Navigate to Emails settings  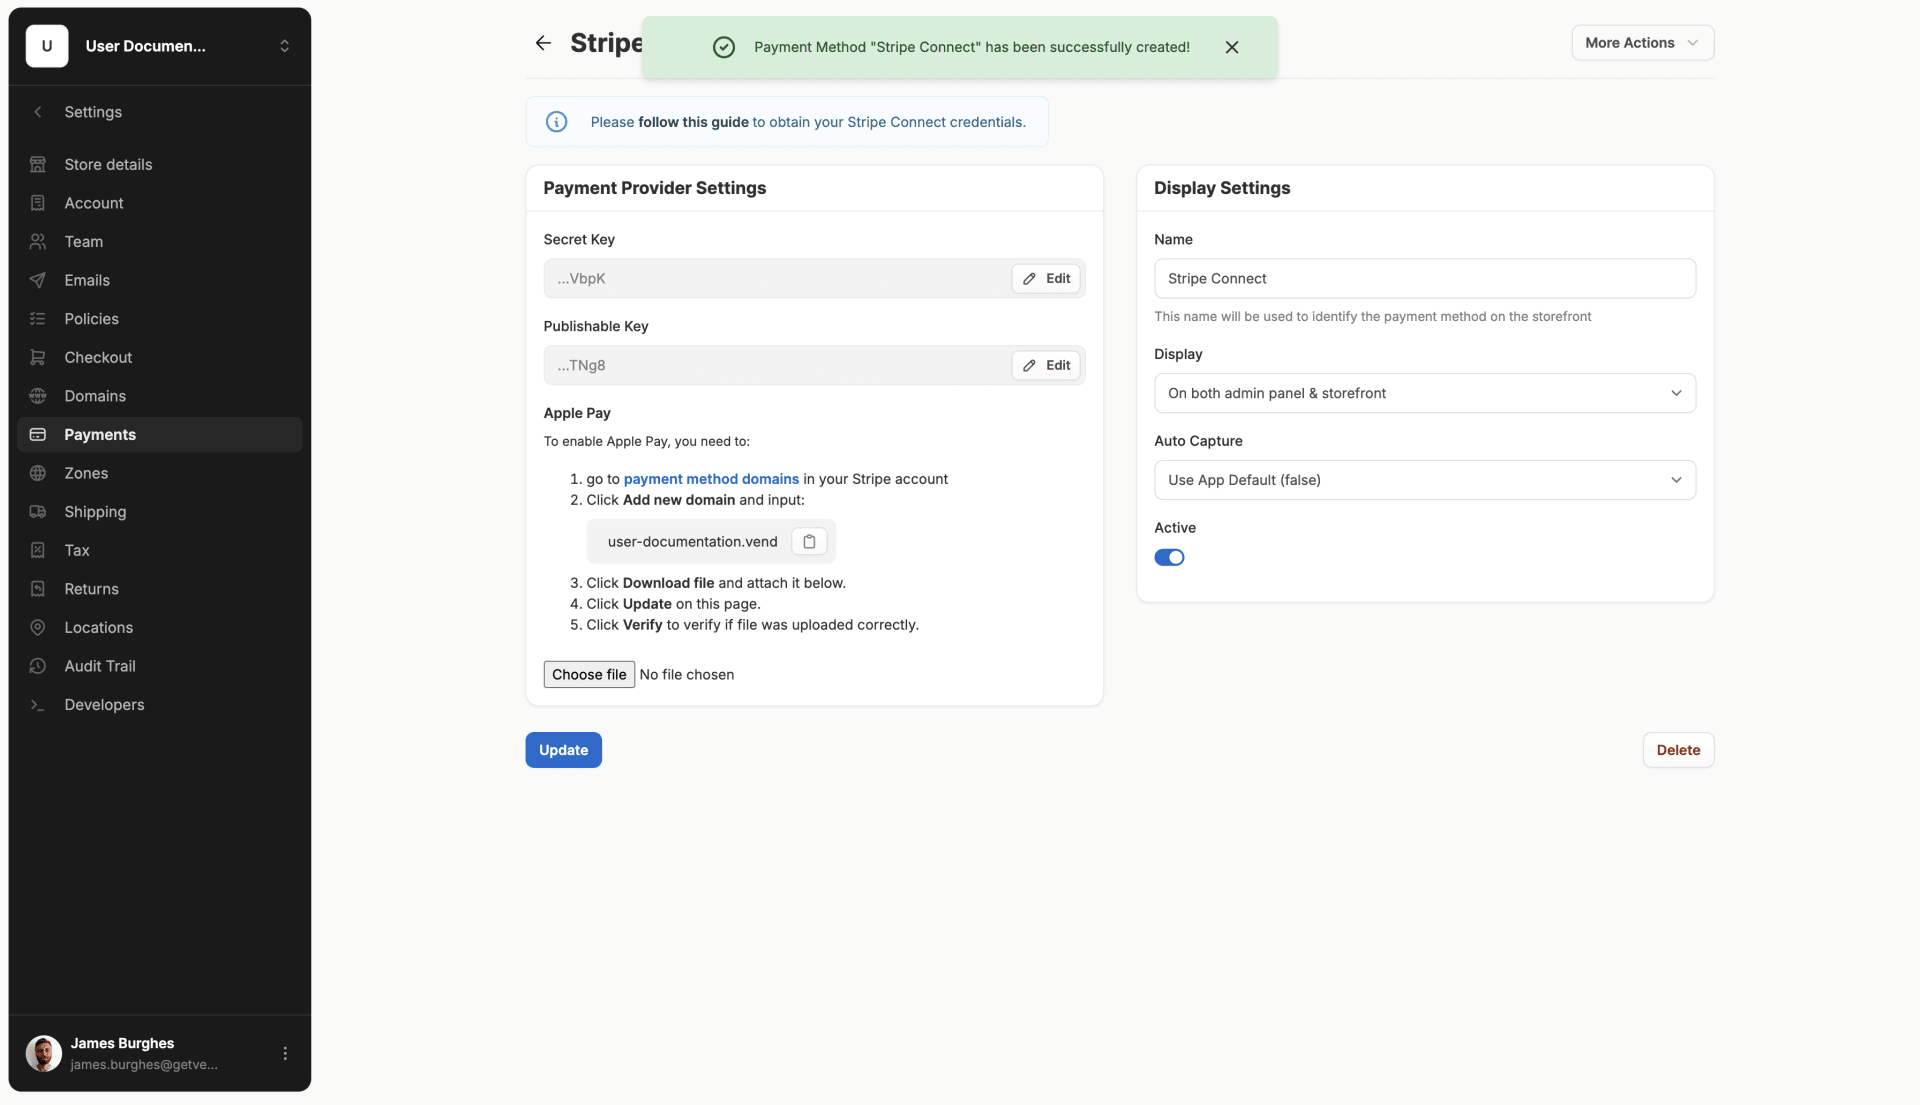pyautogui.click(x=160, y=280)
